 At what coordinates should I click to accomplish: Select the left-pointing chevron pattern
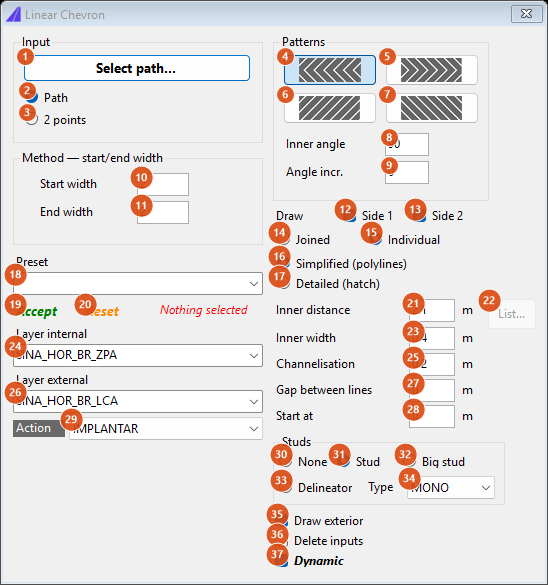click(330, 70)
